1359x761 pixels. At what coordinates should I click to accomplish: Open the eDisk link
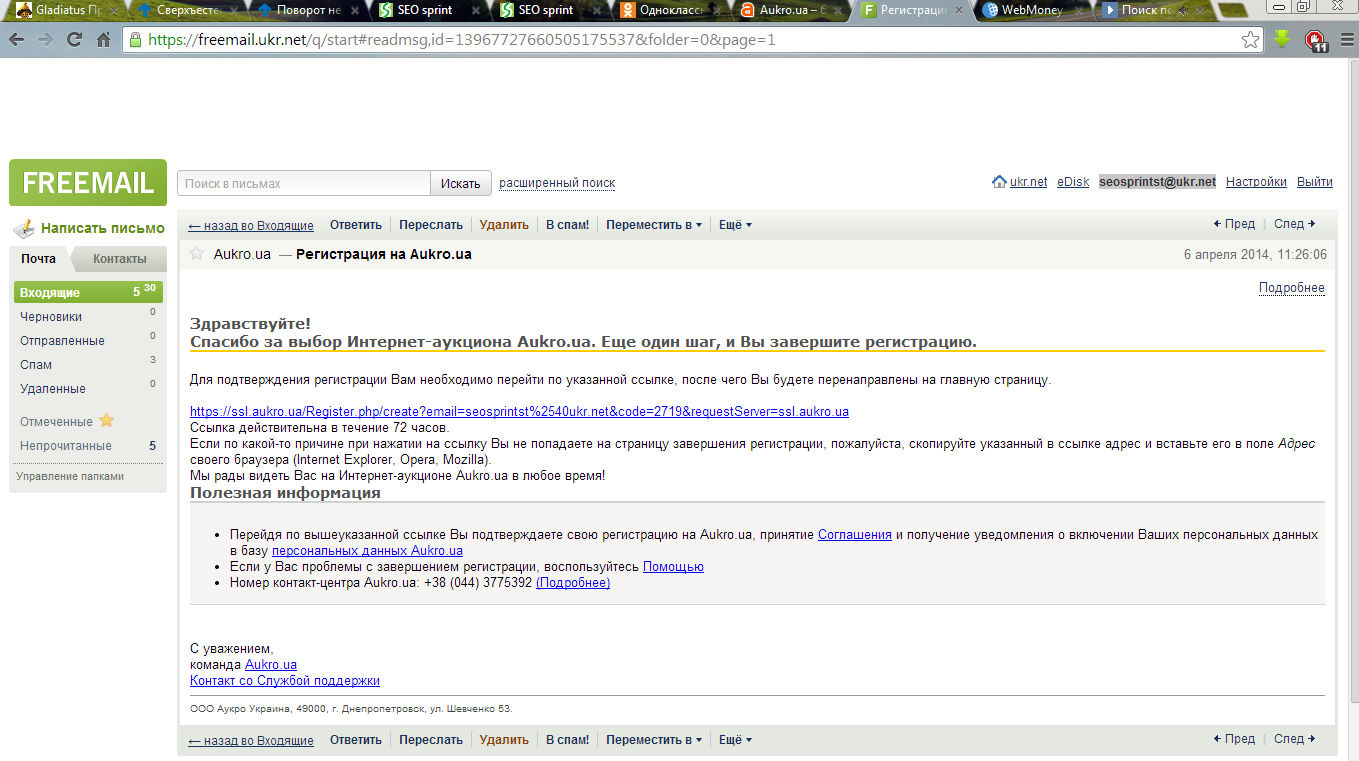[1073, 182]
